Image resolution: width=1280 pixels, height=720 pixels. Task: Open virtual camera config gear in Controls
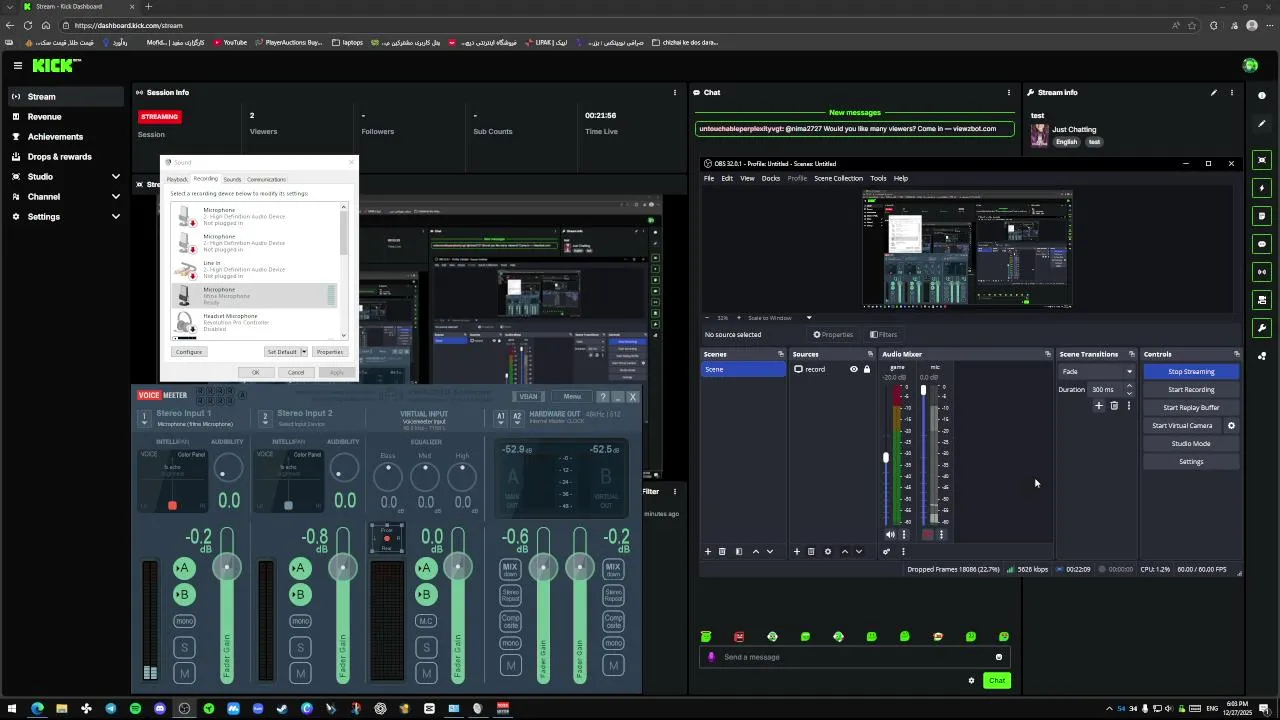click(1231, 426)
